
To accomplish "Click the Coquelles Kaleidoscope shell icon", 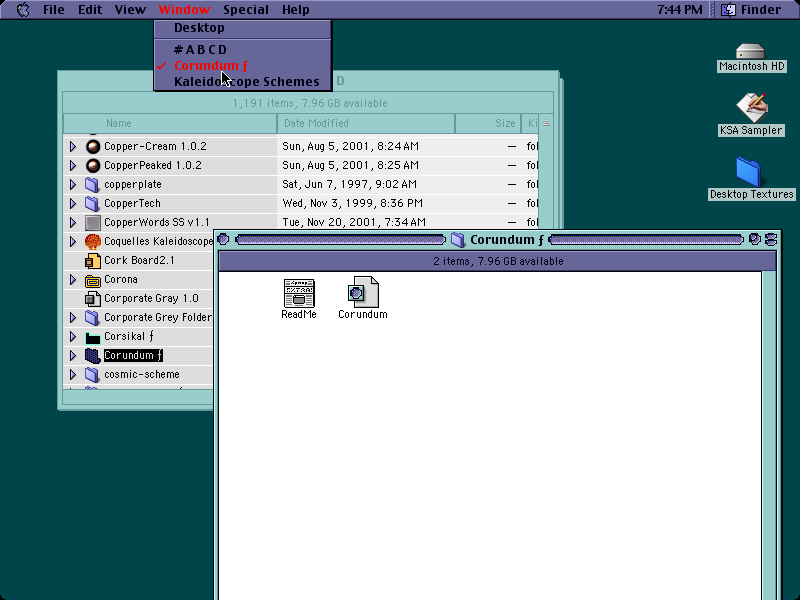I will pos(92,241).
